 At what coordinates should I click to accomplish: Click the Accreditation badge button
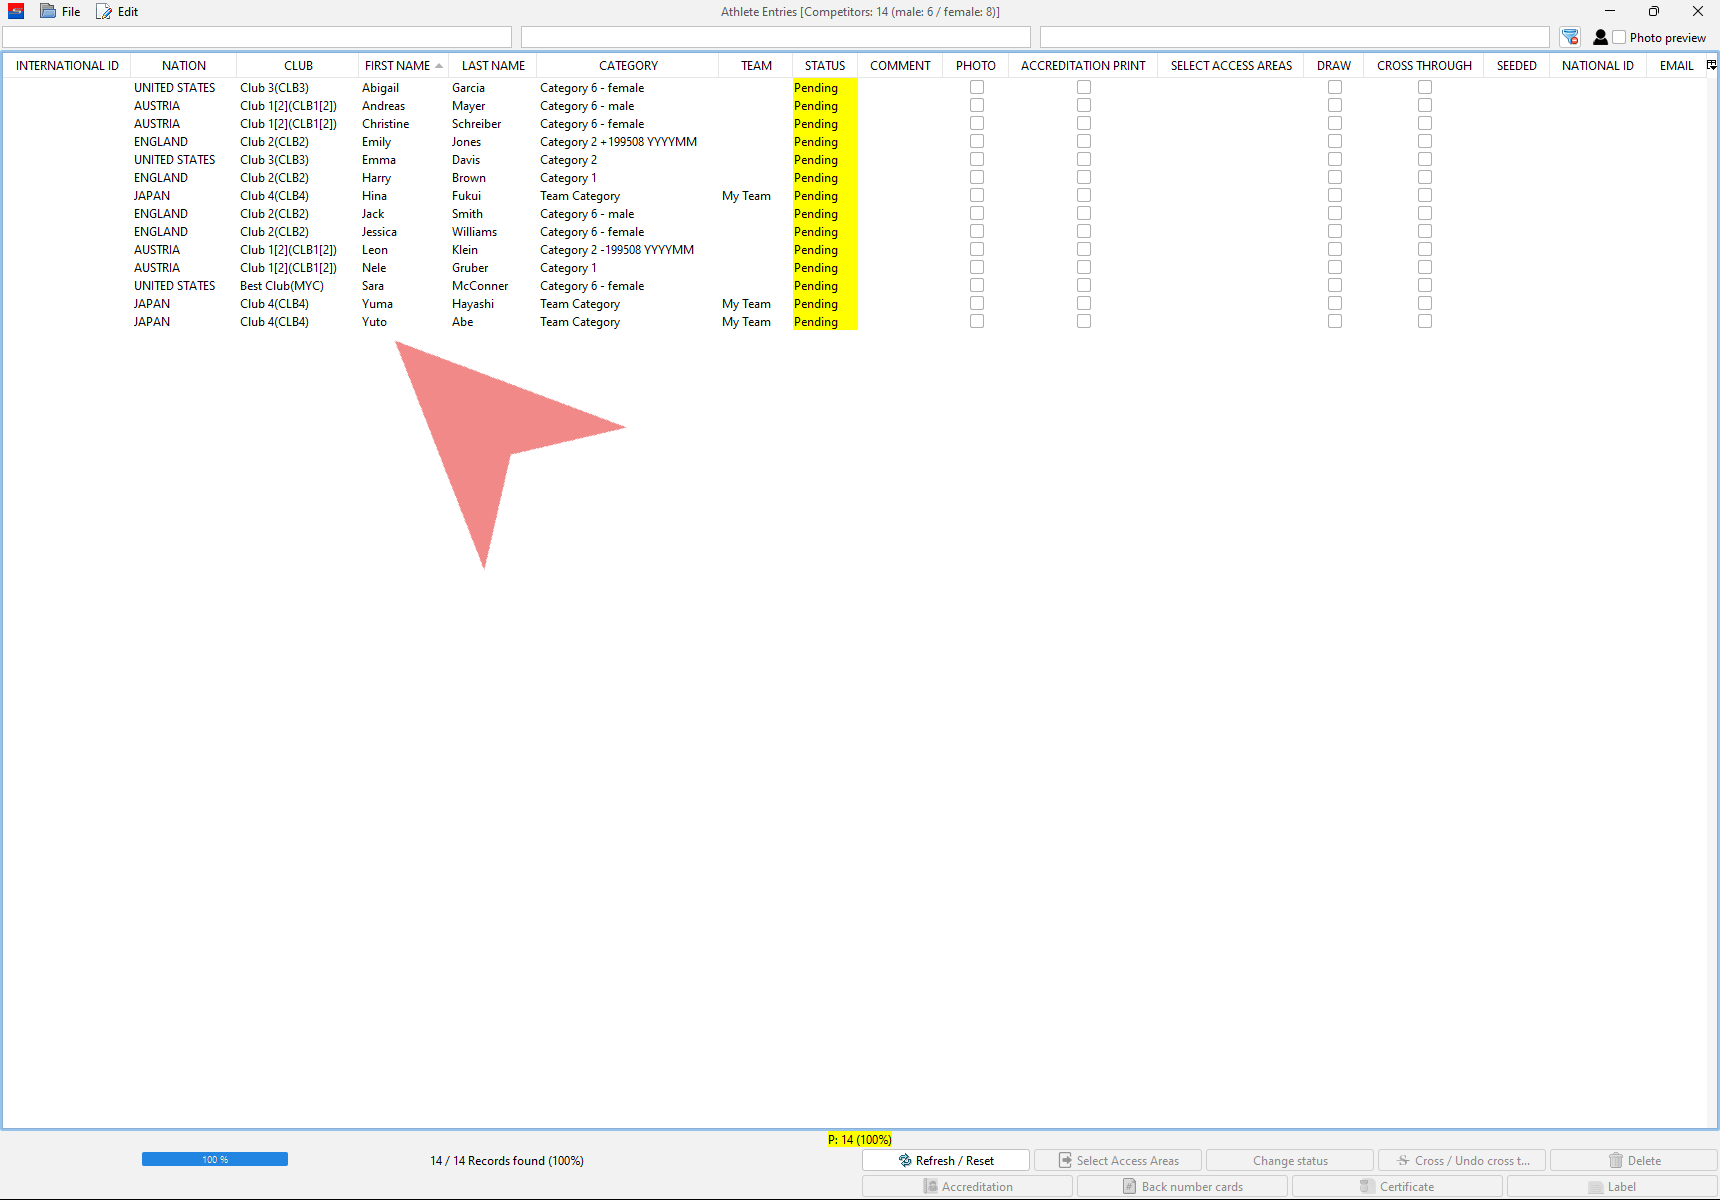(967, 1186)
